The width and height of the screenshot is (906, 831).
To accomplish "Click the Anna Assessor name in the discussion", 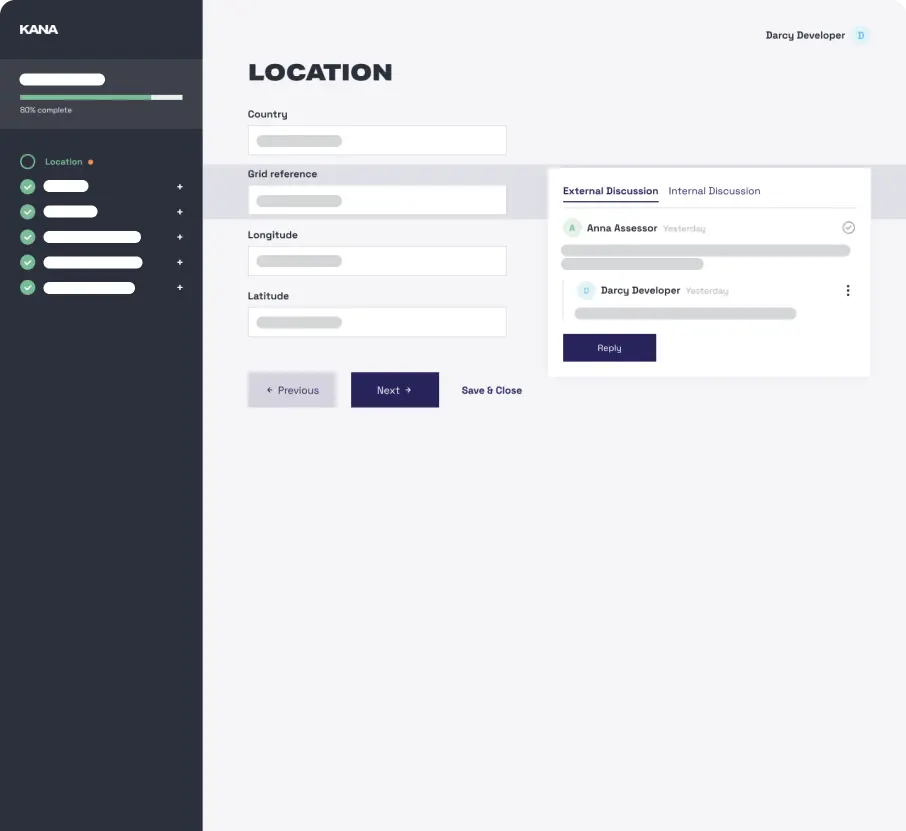I will [622, 228].
